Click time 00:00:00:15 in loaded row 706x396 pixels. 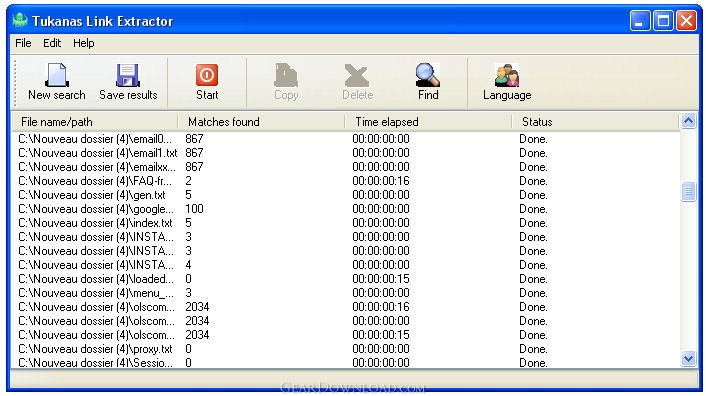(381, 279)
